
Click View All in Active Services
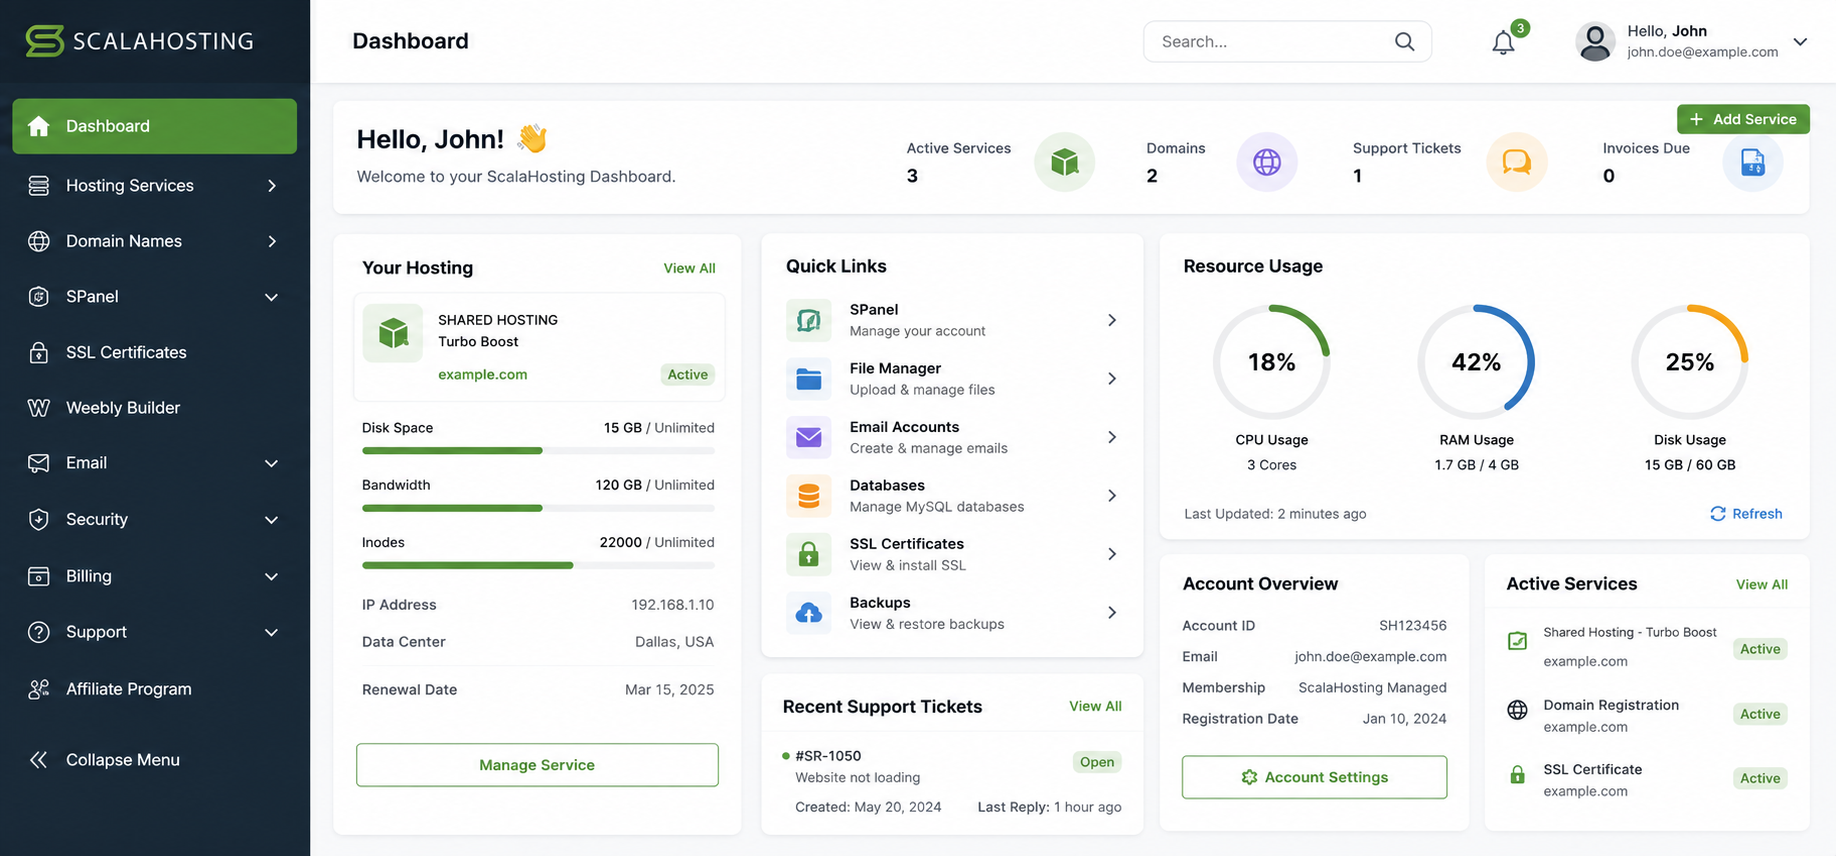coord(1762,584)
